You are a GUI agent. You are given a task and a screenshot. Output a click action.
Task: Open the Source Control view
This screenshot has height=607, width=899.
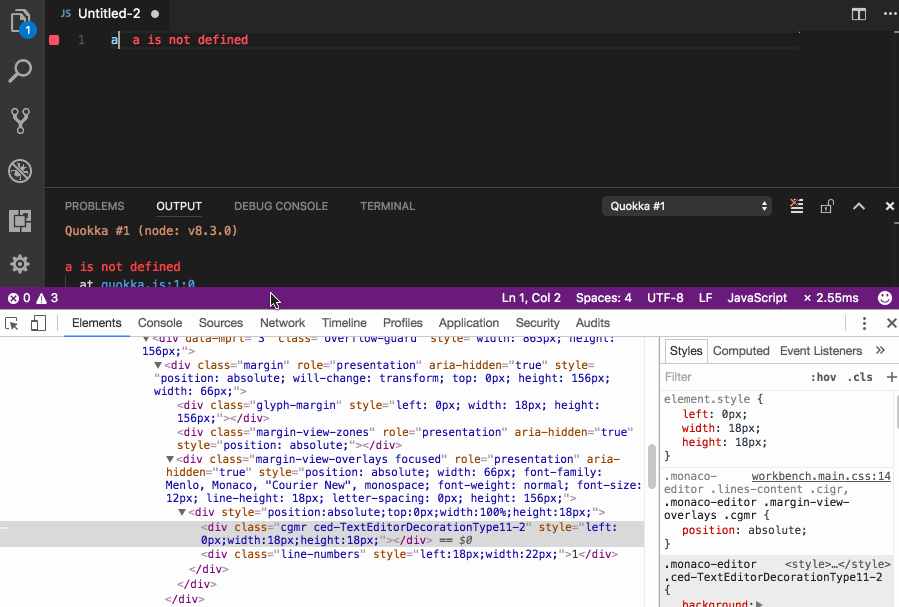tap(21, 120)
